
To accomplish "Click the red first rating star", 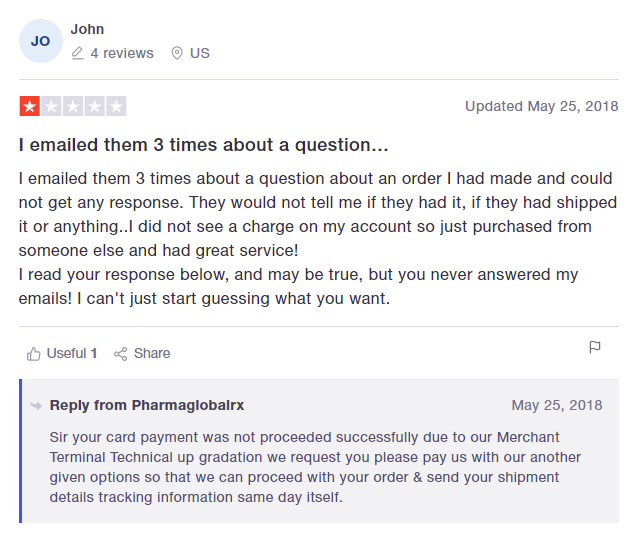I will tap(30, 106).
